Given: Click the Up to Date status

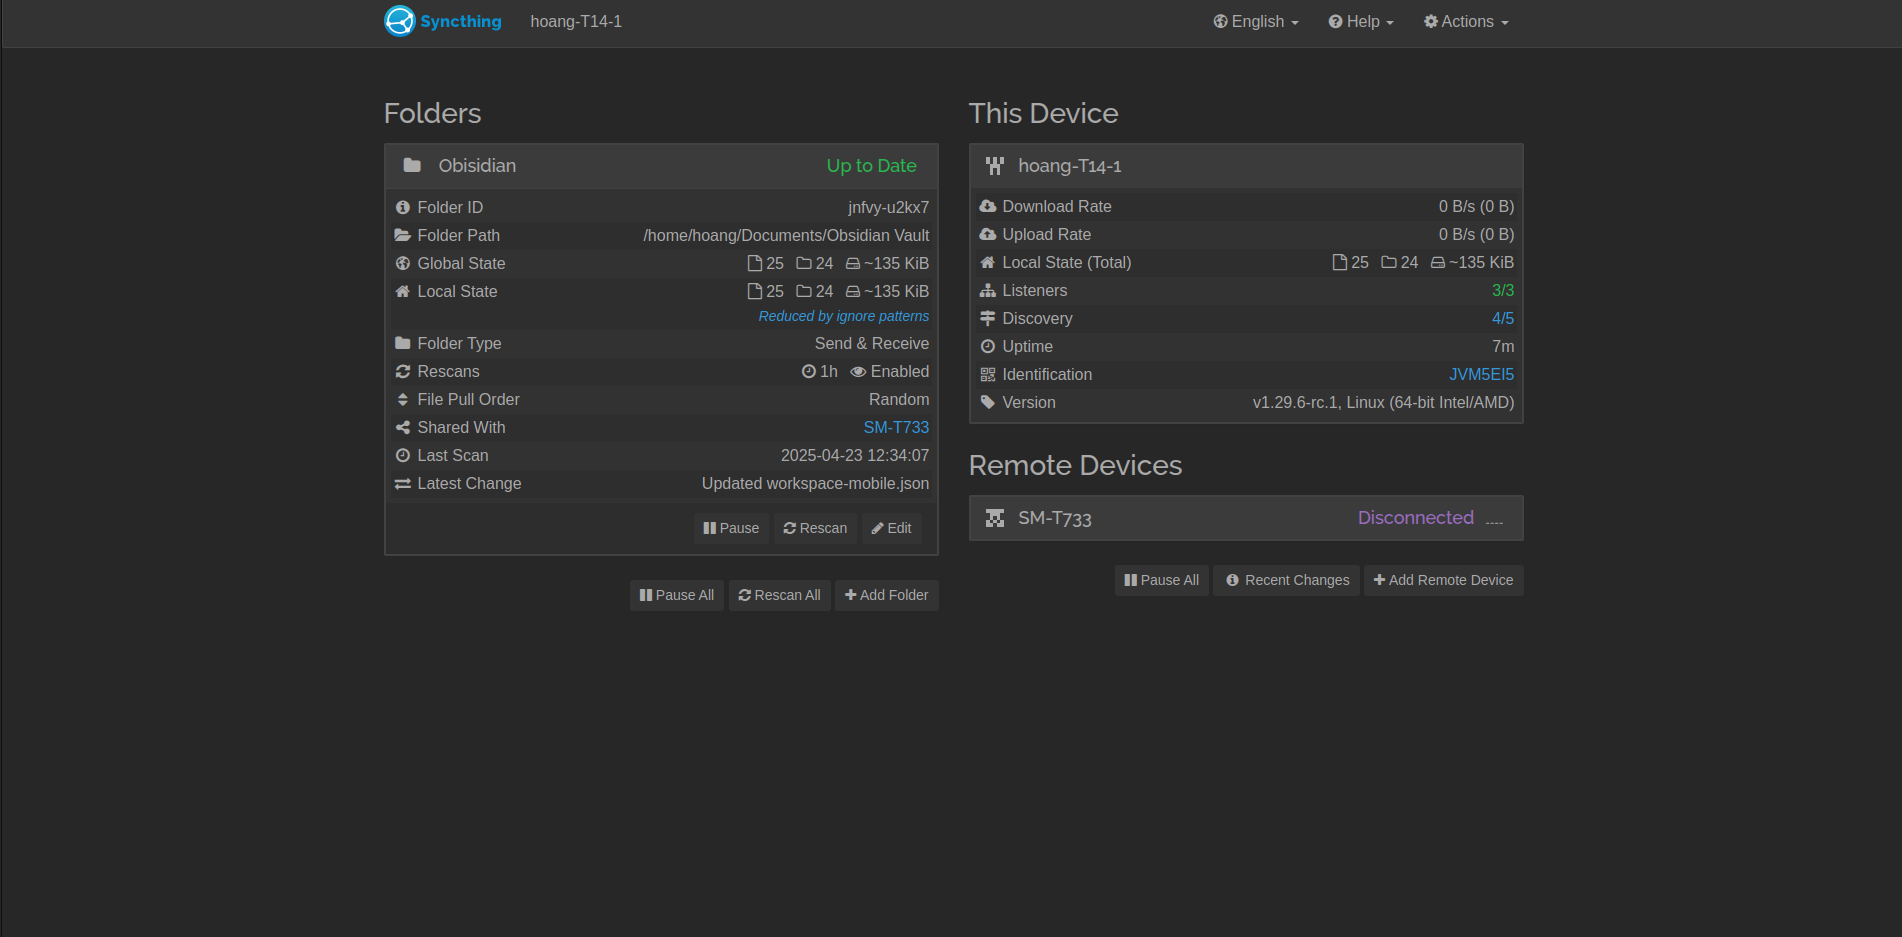Looking at the screenshot, I should coord(872,166).
